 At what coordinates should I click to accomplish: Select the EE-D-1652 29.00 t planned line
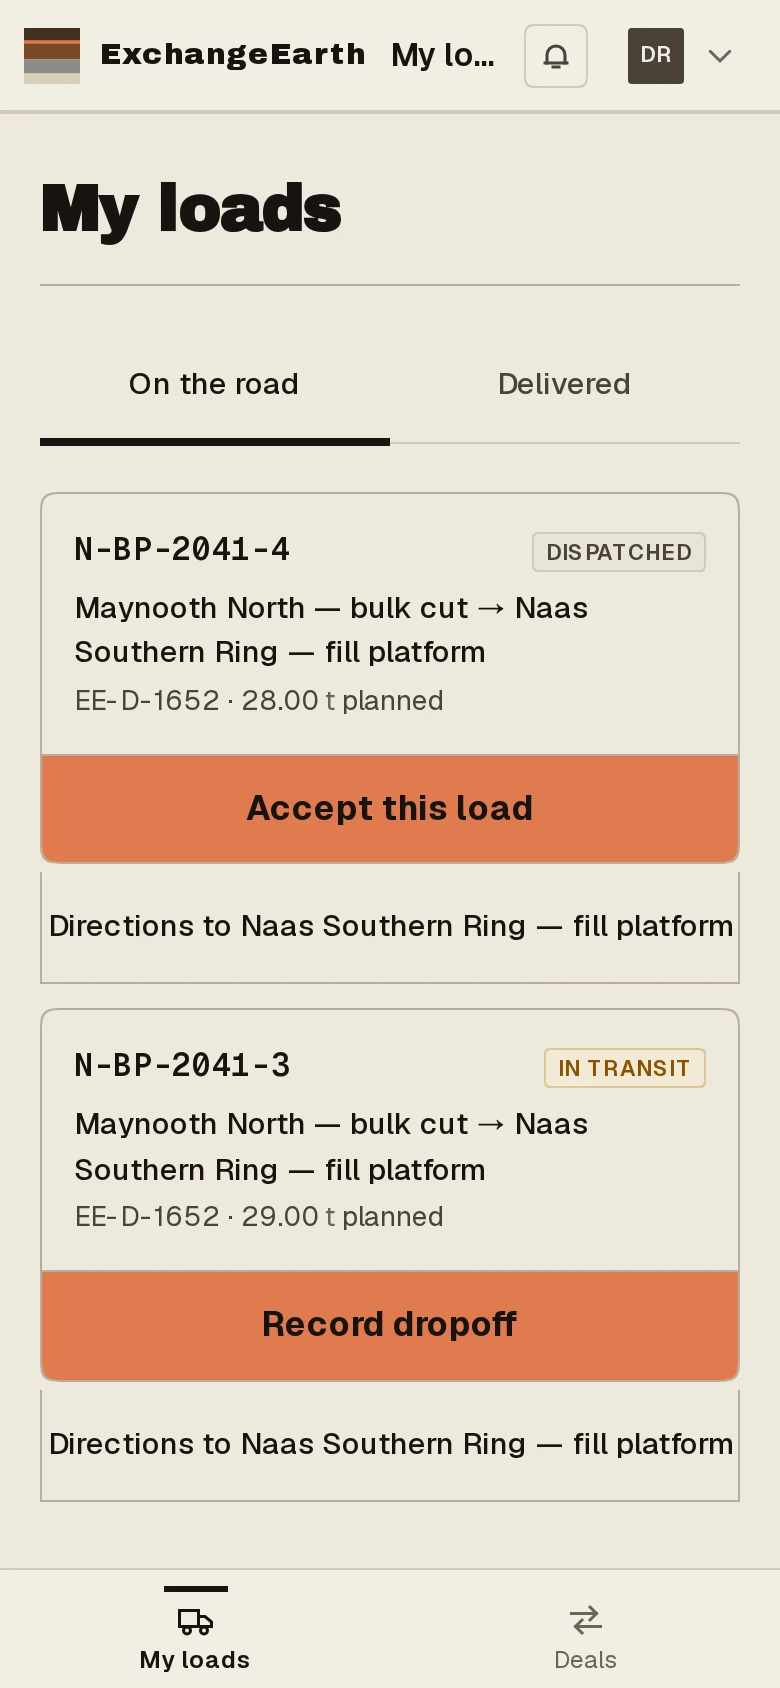(259, 1216)
